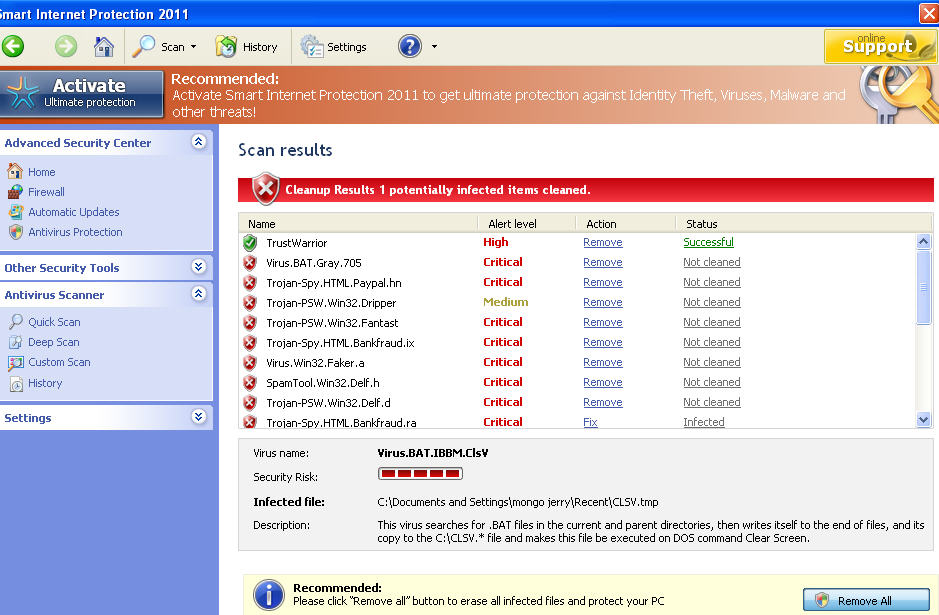The width and height of the screenshot is (939, 615).
Task: Open History from the toolbar
Action: (x=246, y=47)
